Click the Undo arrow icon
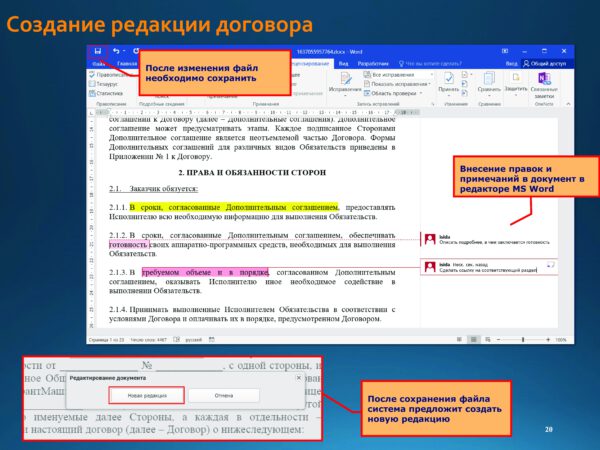 coord(116,51)
